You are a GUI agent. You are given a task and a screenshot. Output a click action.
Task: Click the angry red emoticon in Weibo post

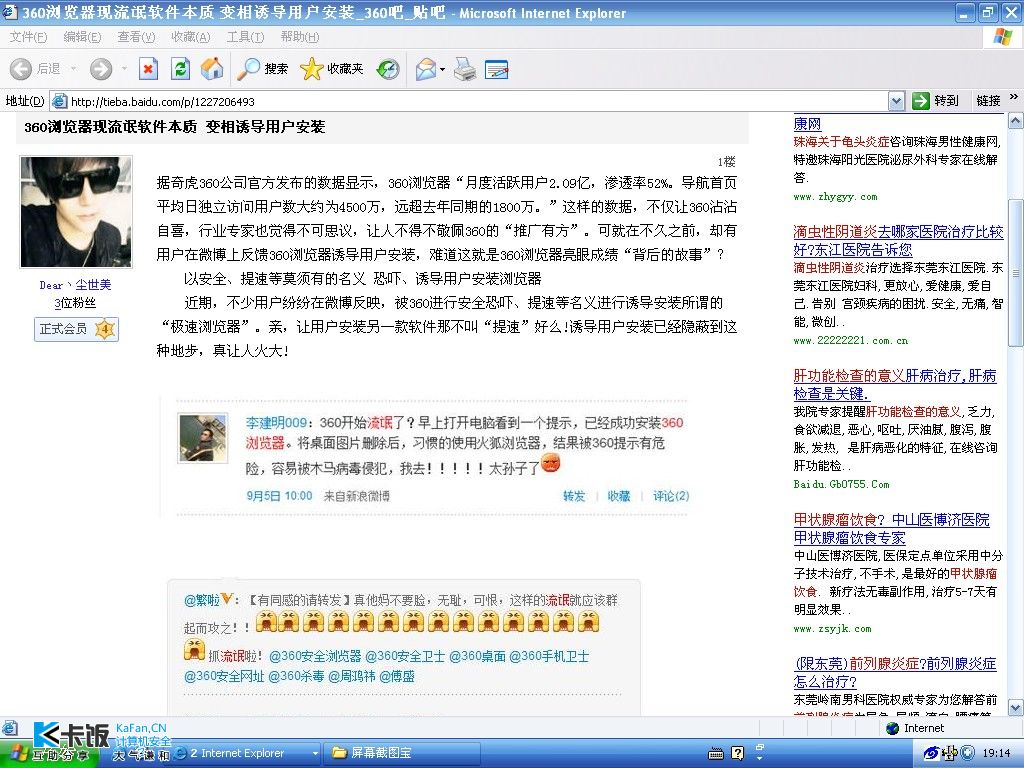coord(551,464)
